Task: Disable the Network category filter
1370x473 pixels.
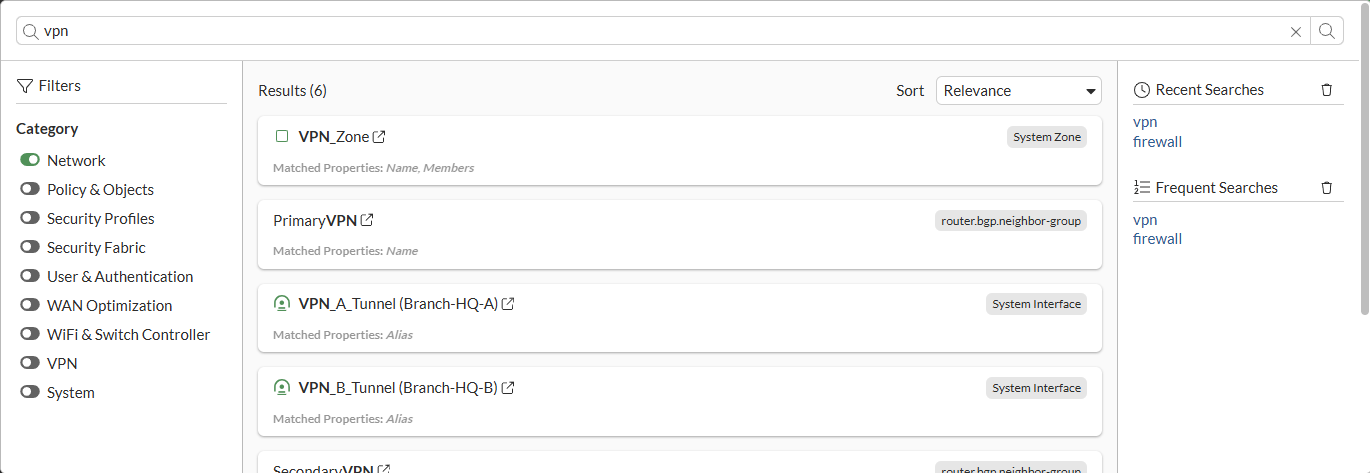Action: (30, 161)
